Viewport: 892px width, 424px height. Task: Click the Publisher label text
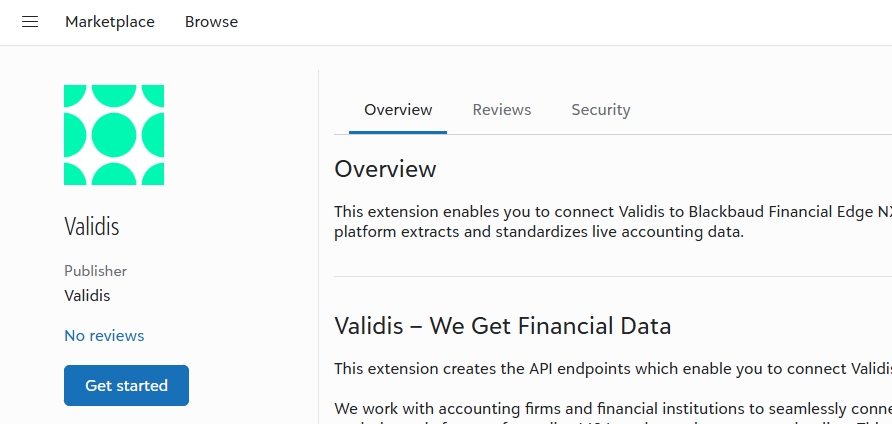(96, 271)
